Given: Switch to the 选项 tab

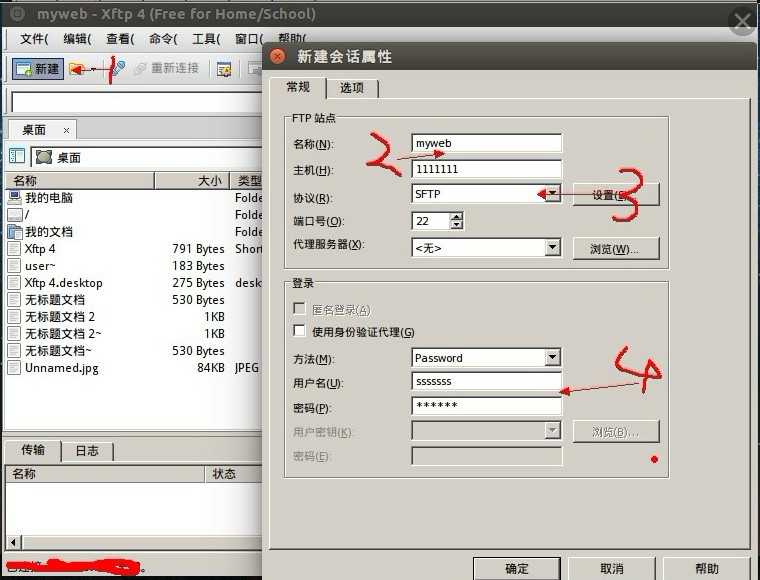Looking at the screenshot, I should coord(352,88).
